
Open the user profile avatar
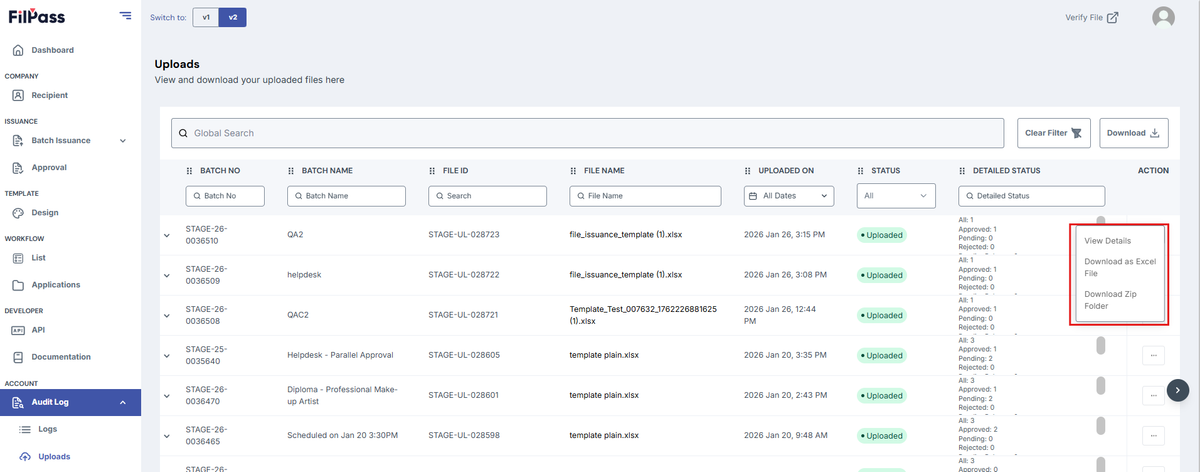coord(1163,17)
